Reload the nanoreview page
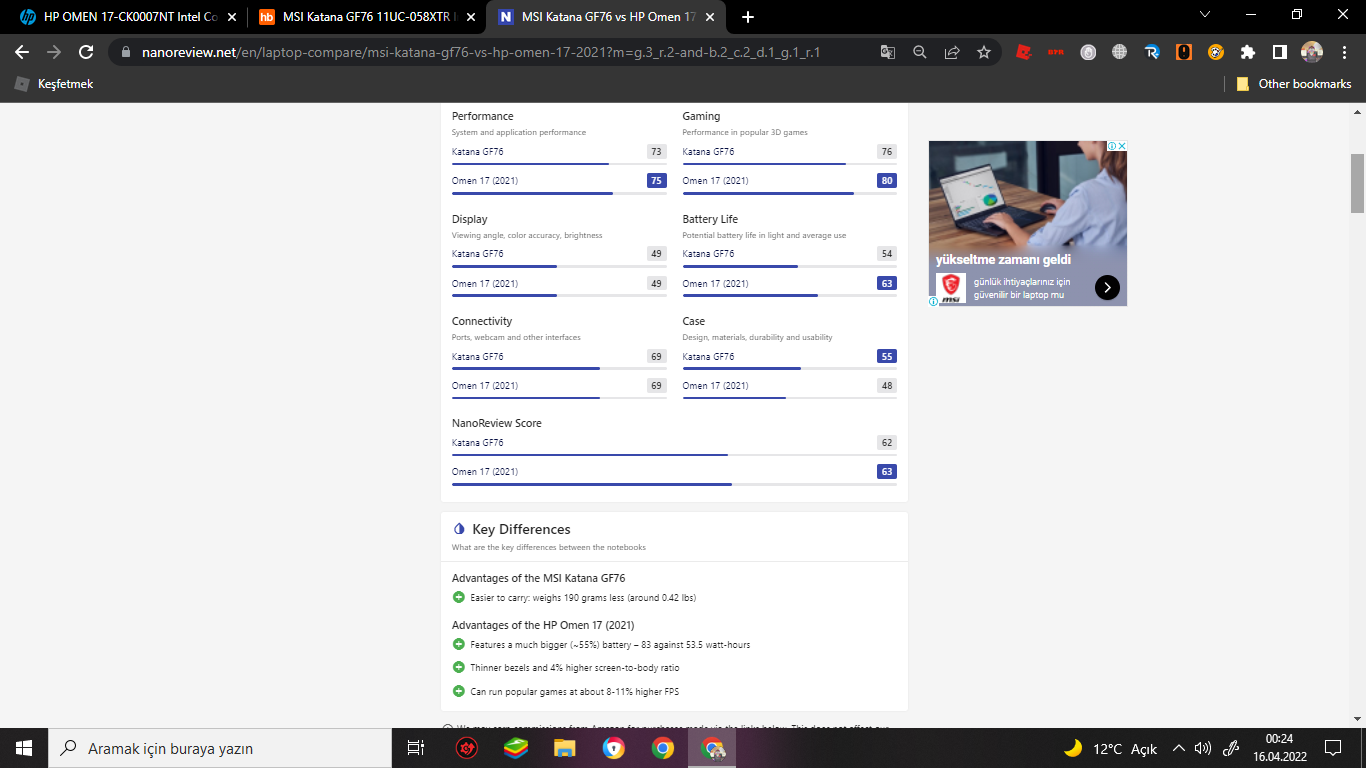Image resolution: width=1366 pixels, height=768 pixels. (x=86, y=52)
